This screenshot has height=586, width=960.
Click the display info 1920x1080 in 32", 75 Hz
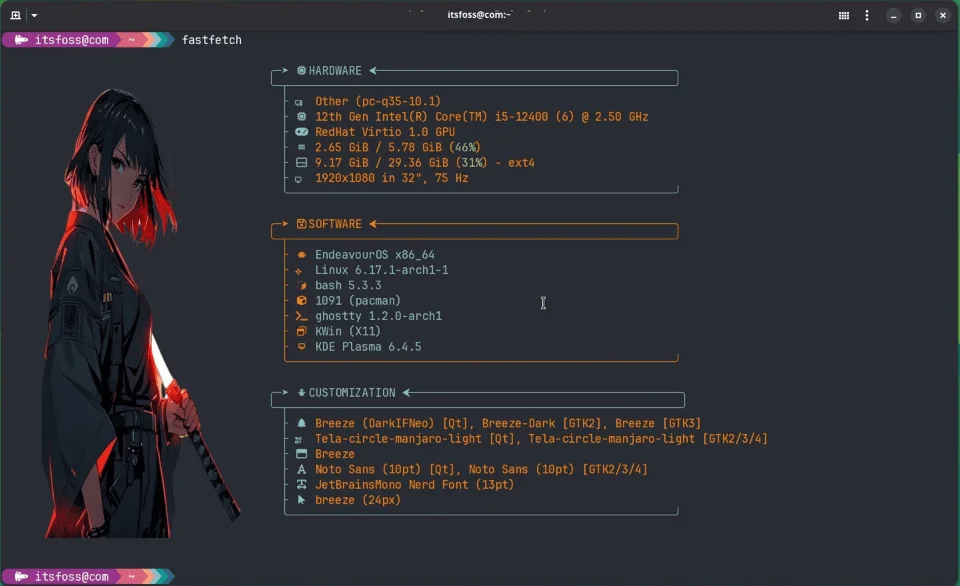[x=392, y=178]
